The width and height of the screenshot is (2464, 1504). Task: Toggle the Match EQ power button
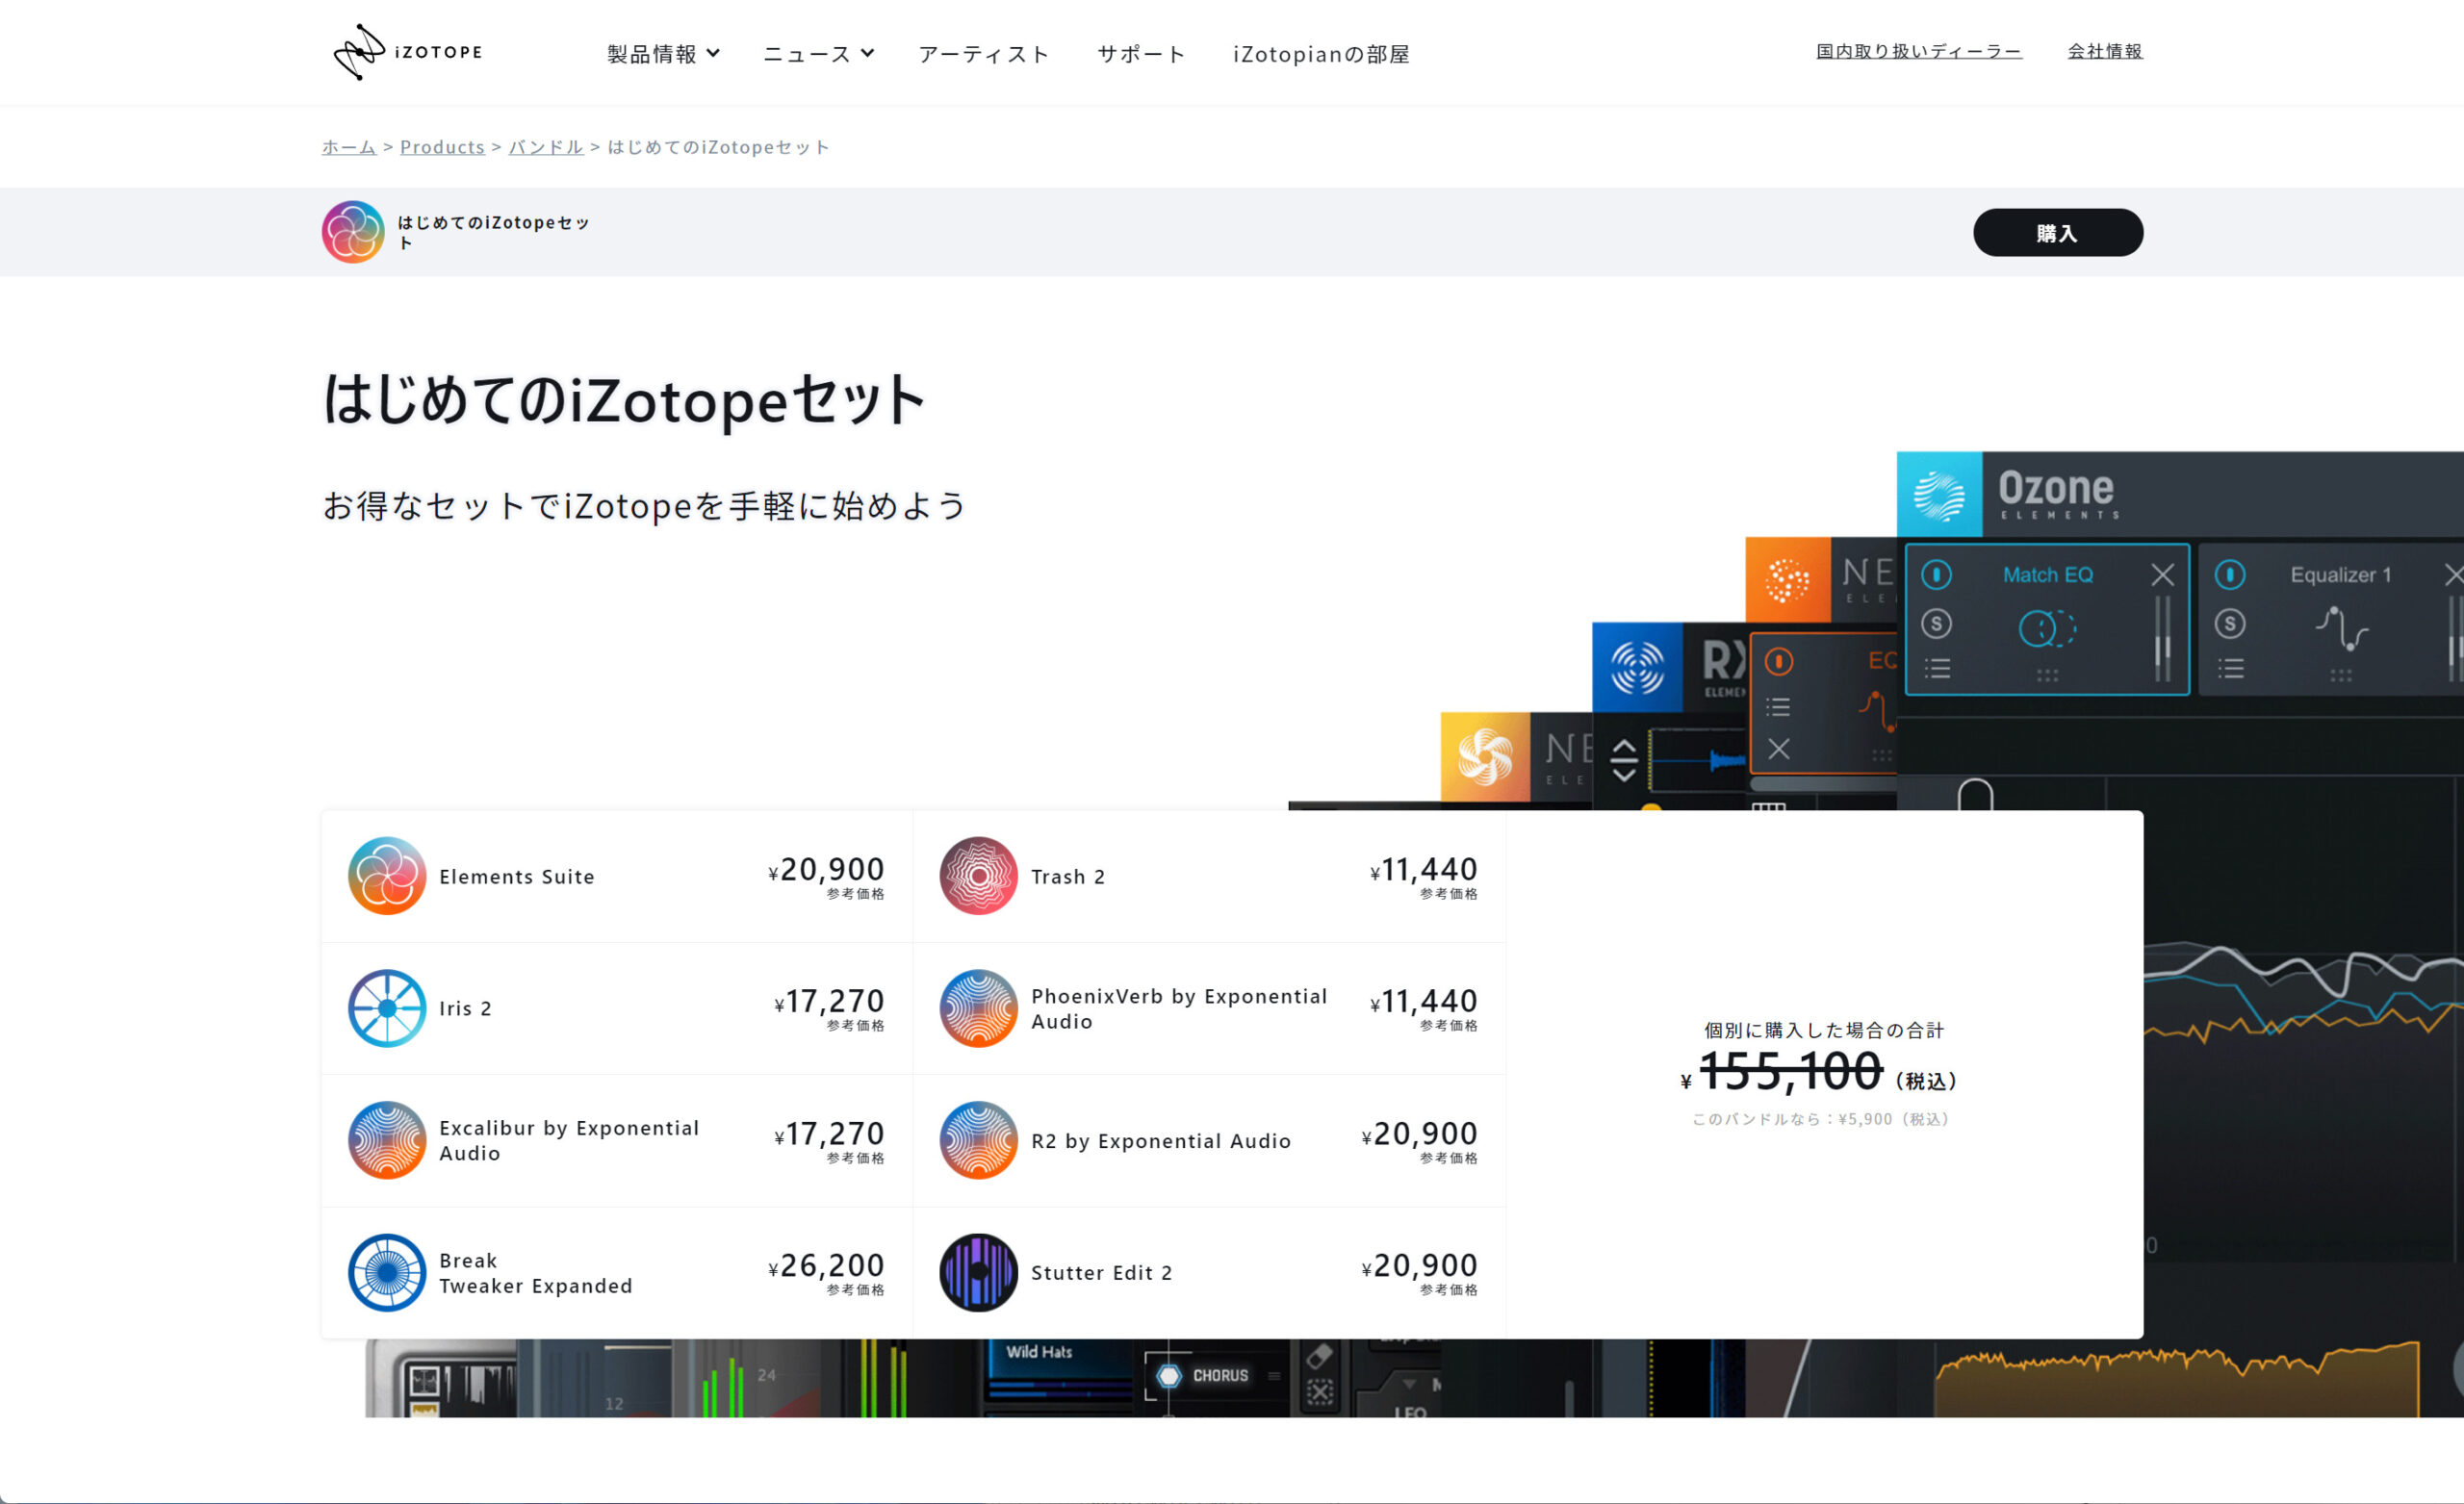coord(1937,575)
